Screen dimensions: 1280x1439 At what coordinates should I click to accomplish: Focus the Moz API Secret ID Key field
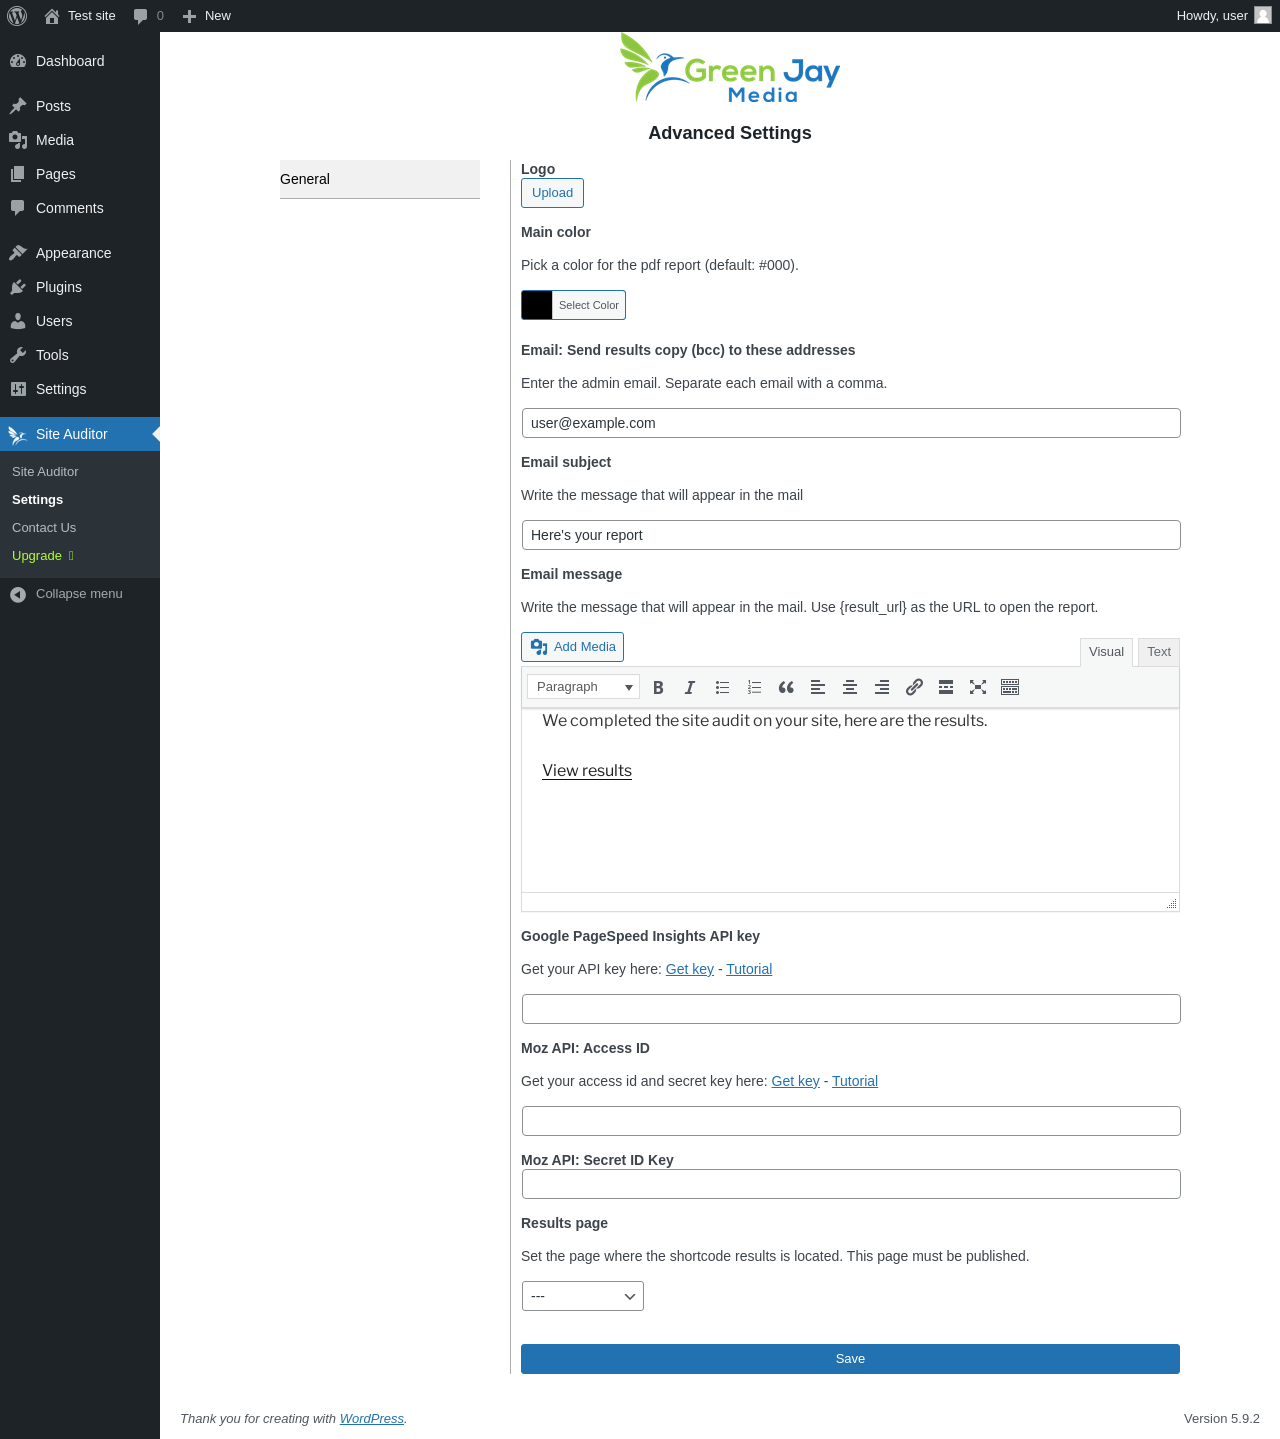point(851,1184)
